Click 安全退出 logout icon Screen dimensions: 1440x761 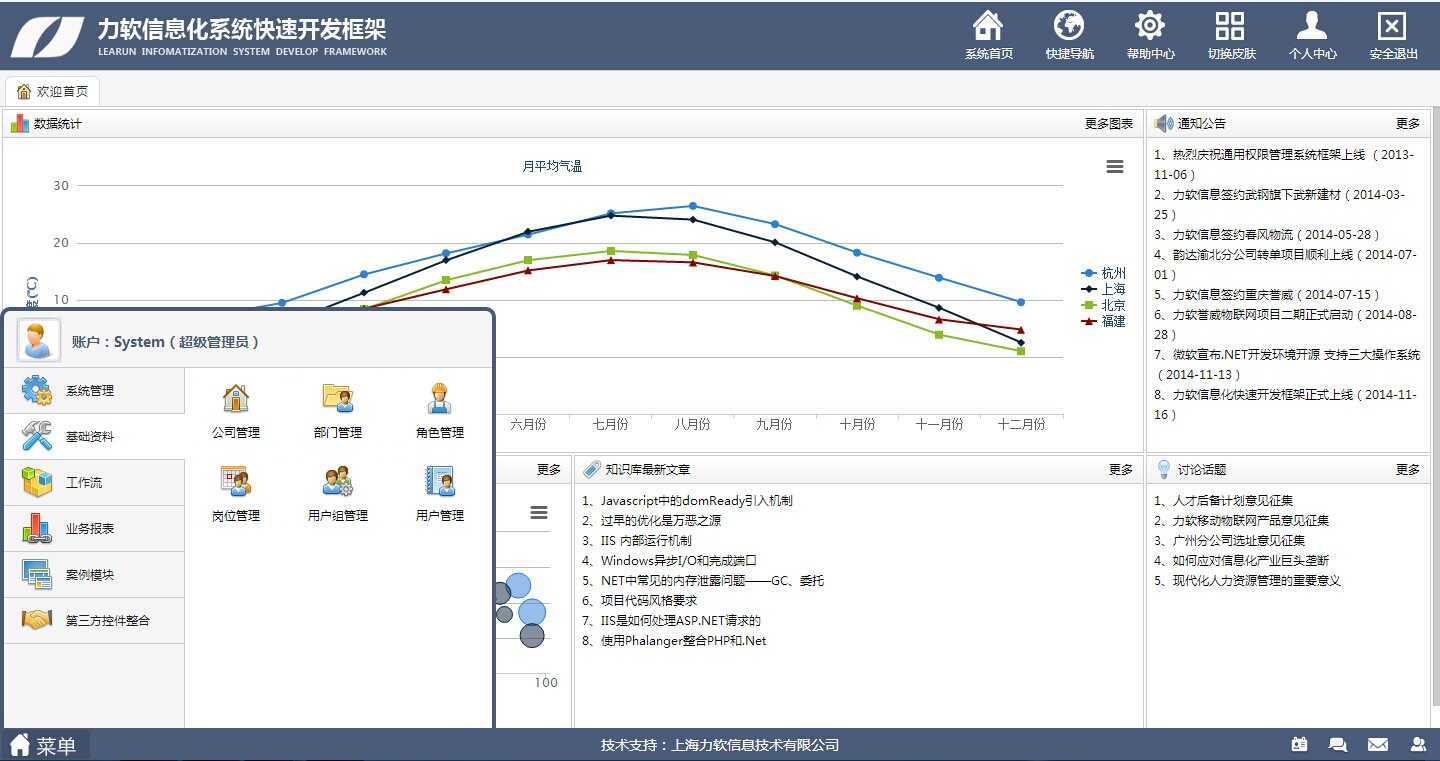point(1392,26)
